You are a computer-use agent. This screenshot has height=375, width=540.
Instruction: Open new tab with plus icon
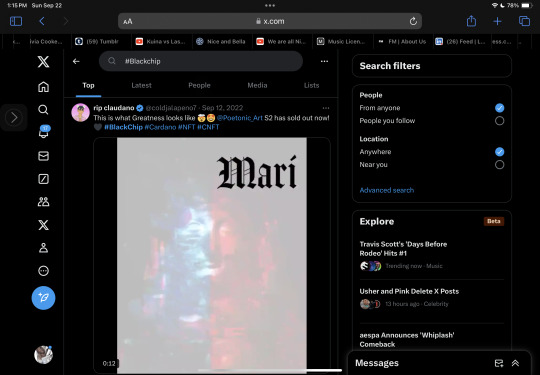click(x=497, y=21)
